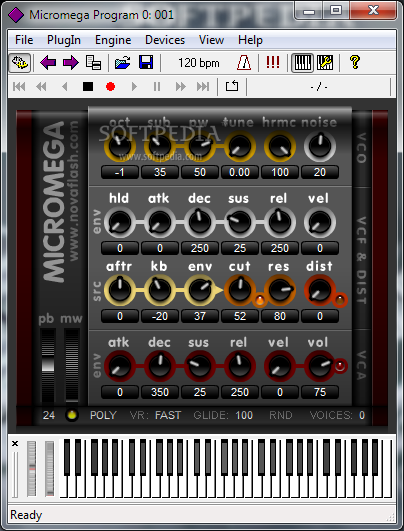Viewport: 404px width, 531px height.
Task: Click the 120 bpm tempo field
Action: click(199, 63)
